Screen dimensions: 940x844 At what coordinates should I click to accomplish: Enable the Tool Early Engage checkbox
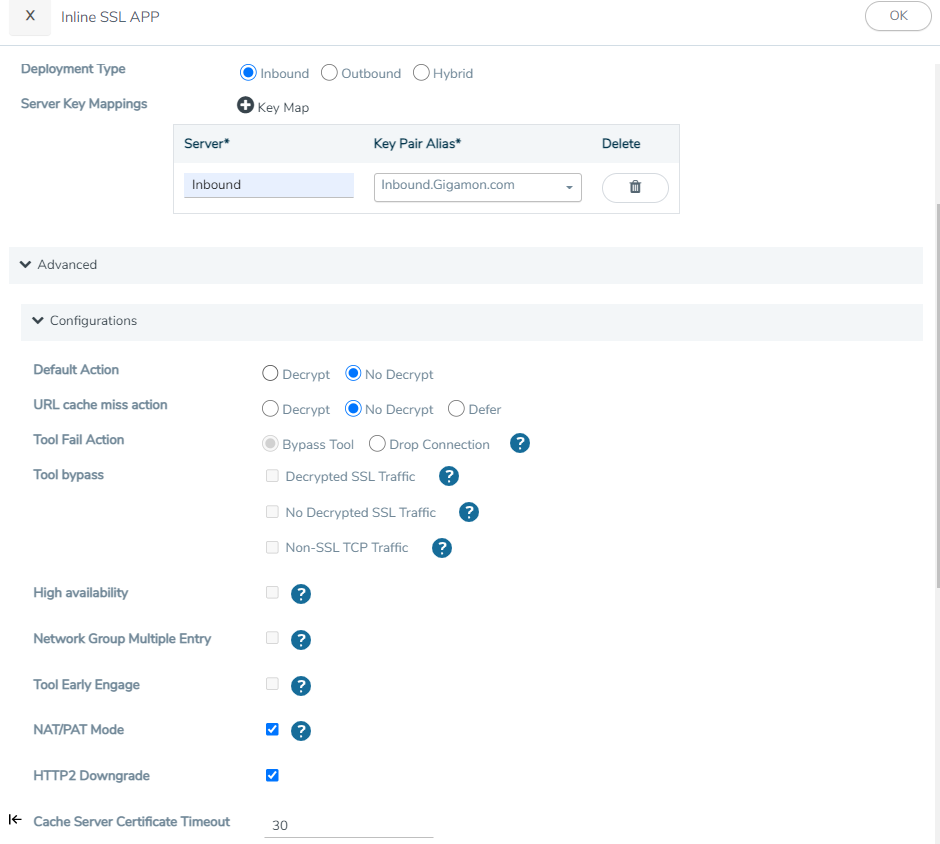click(x=272, y=685)
